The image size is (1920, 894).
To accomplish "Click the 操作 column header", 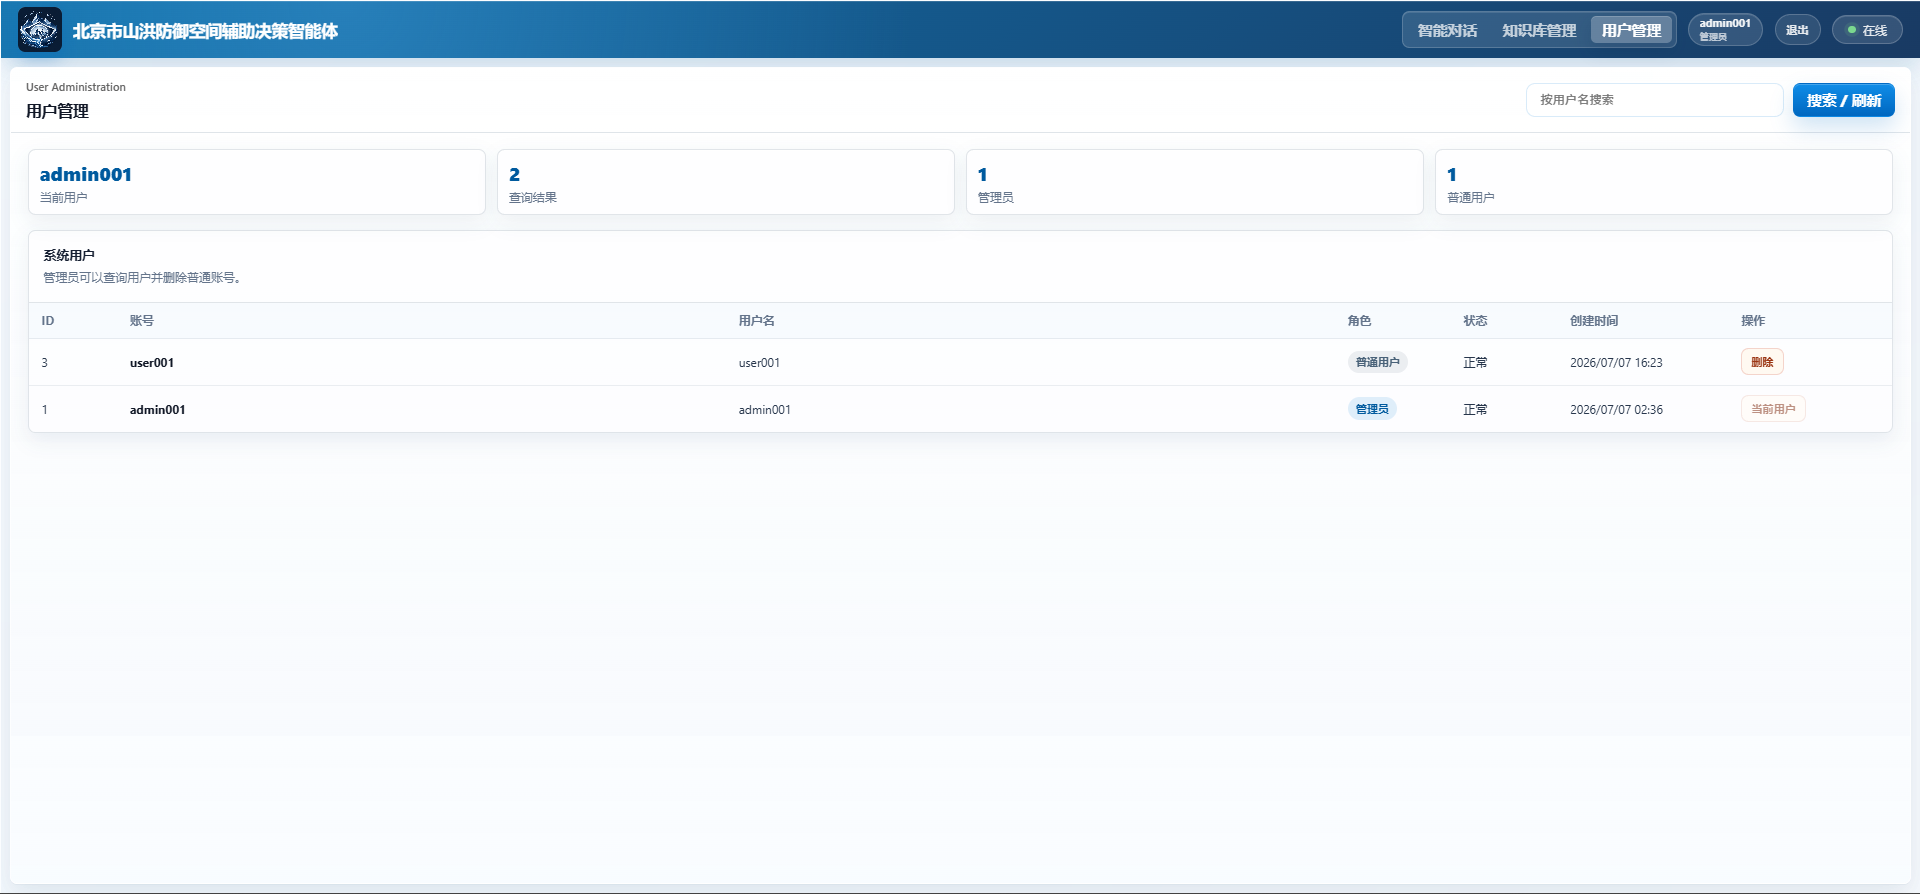I will point(1753,321).
